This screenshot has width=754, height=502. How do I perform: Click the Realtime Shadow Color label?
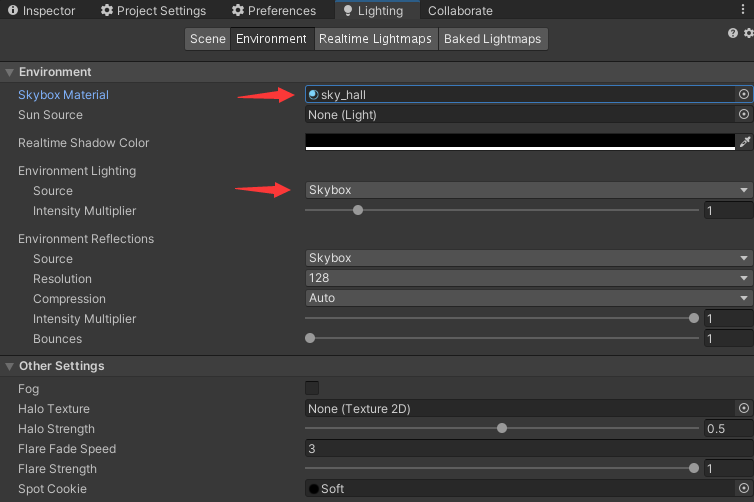pos(84,143)
